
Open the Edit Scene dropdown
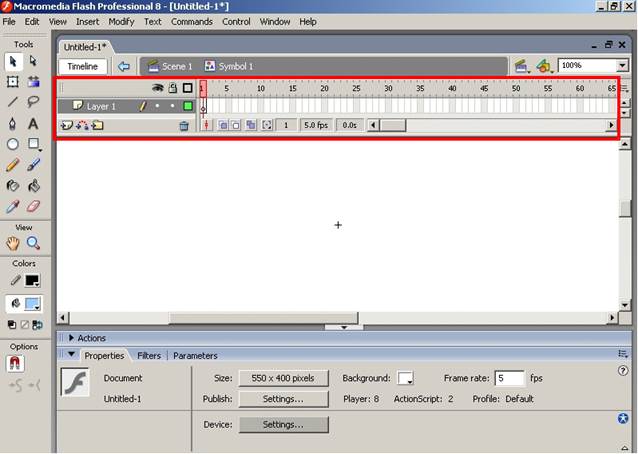coord(521,66)
